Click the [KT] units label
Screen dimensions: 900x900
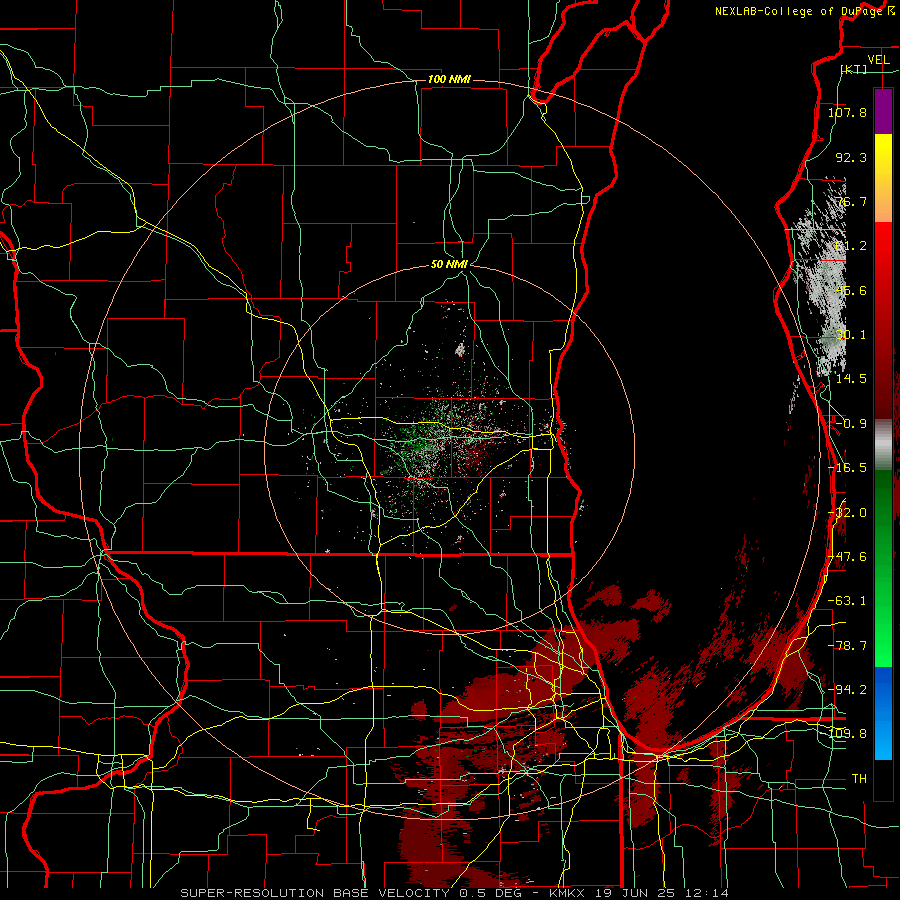pos(854,69)
